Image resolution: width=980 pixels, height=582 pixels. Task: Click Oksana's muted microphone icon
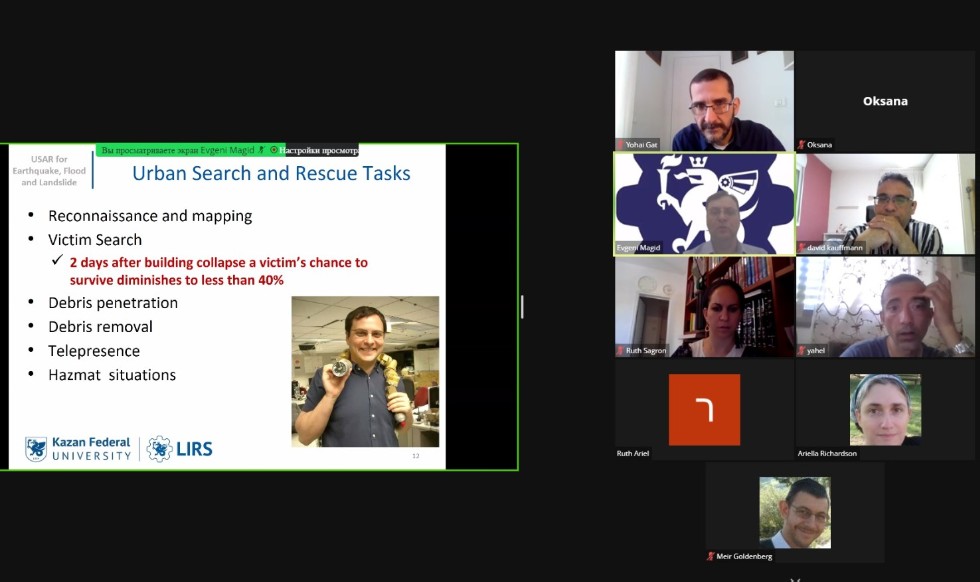pyautogui.click(x=801, y=145)
